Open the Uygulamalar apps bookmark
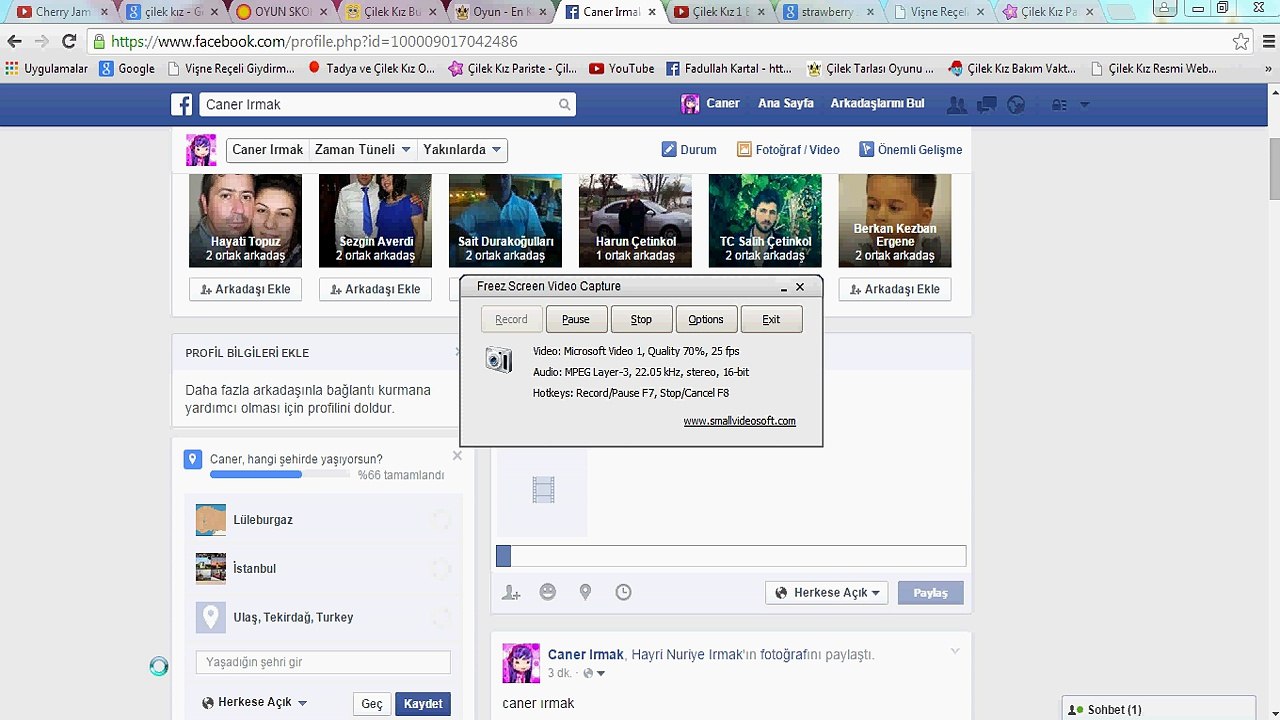 click(46, 69)
